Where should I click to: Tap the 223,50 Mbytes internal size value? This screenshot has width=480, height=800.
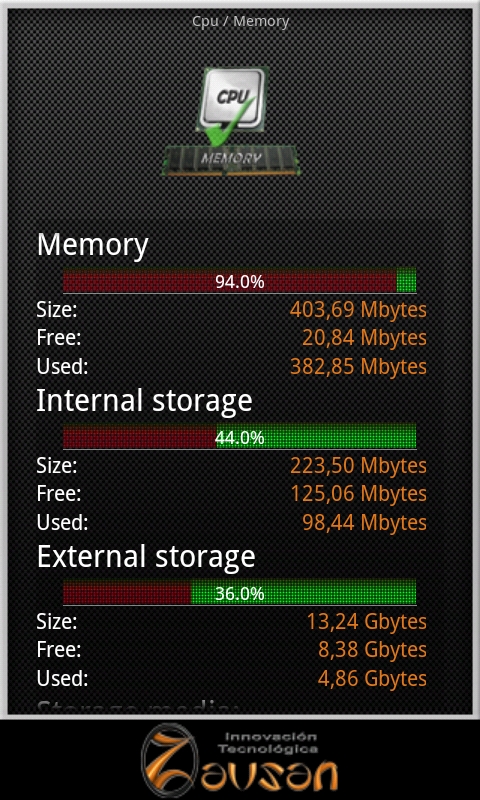point(358,465)
